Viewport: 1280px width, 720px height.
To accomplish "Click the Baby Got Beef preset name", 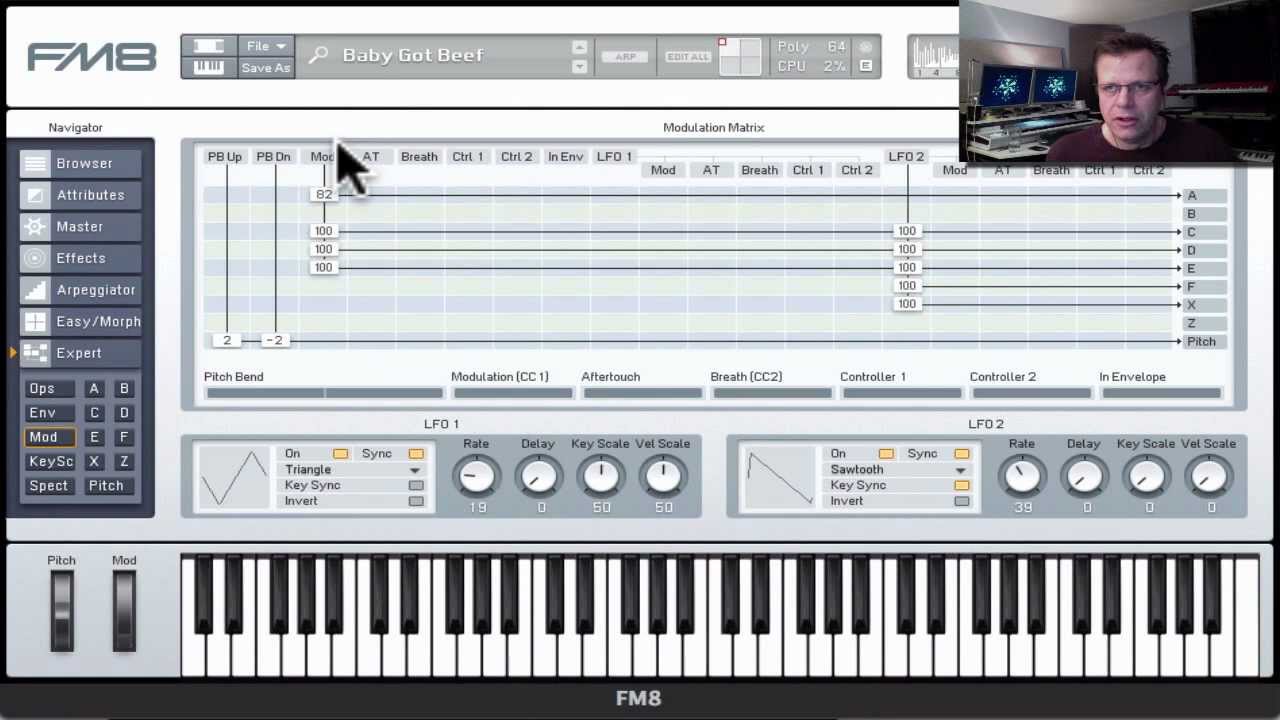I will (413, 55).
